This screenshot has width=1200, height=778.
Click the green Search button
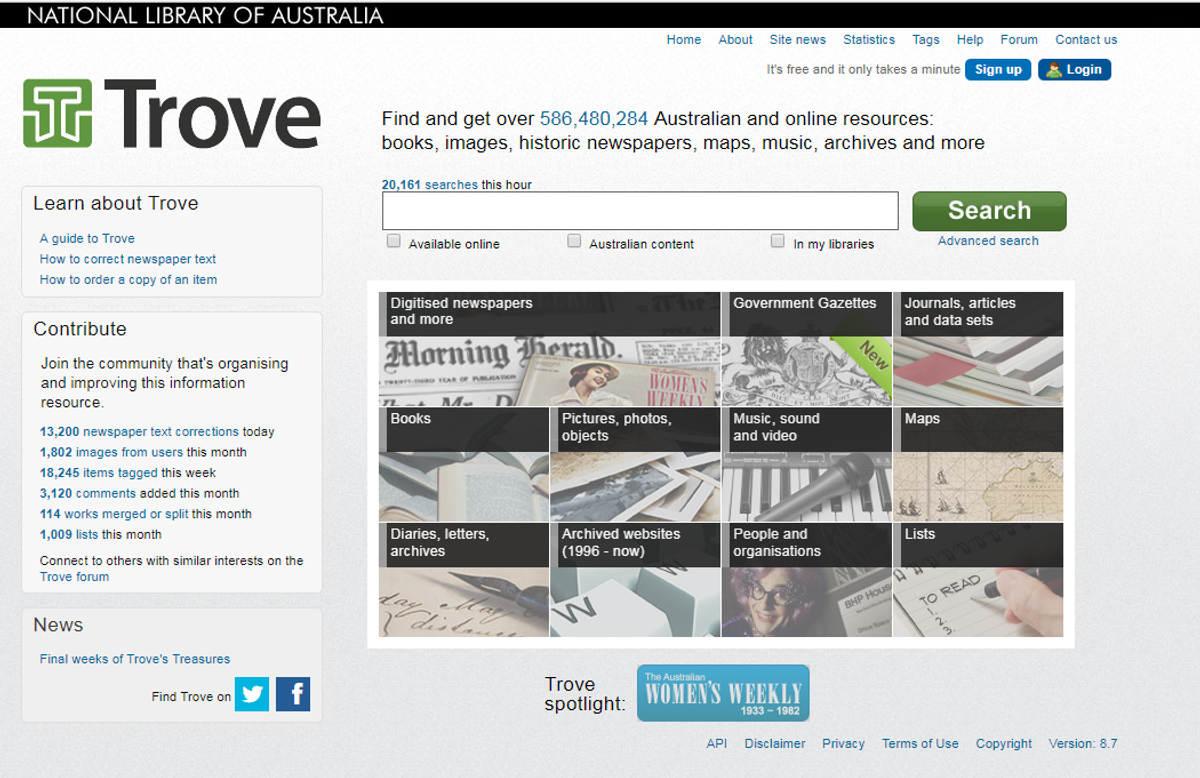pos(989,211)
